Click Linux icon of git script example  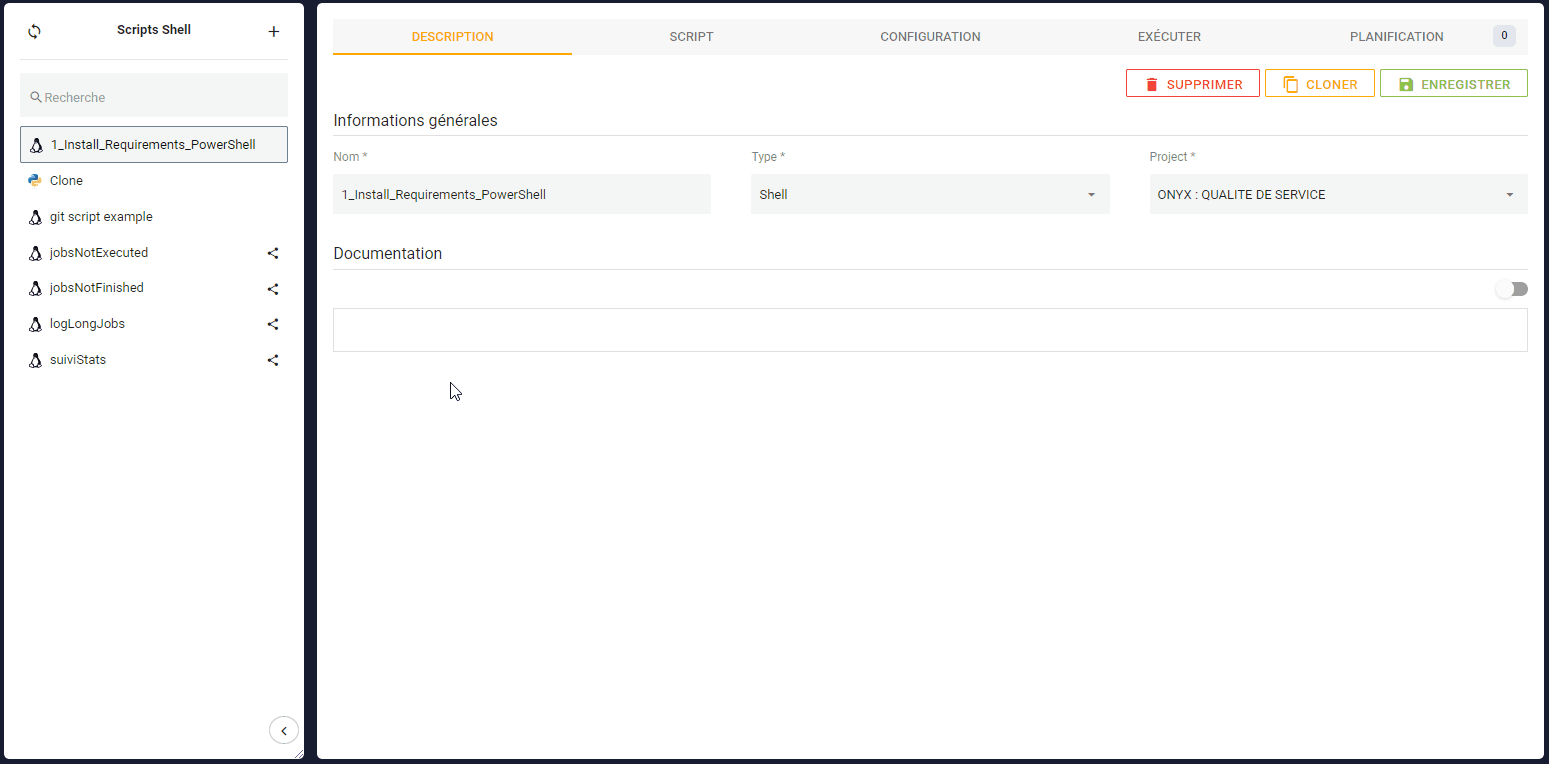pos(35,217)
